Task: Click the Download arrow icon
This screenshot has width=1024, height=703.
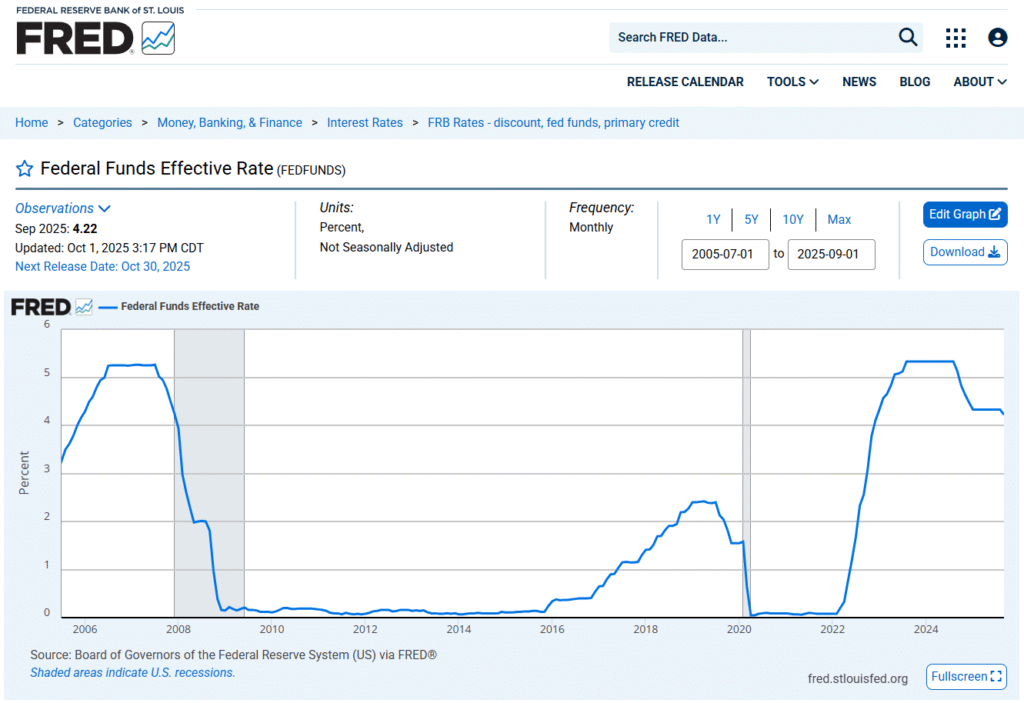Action: coord(964,252)
